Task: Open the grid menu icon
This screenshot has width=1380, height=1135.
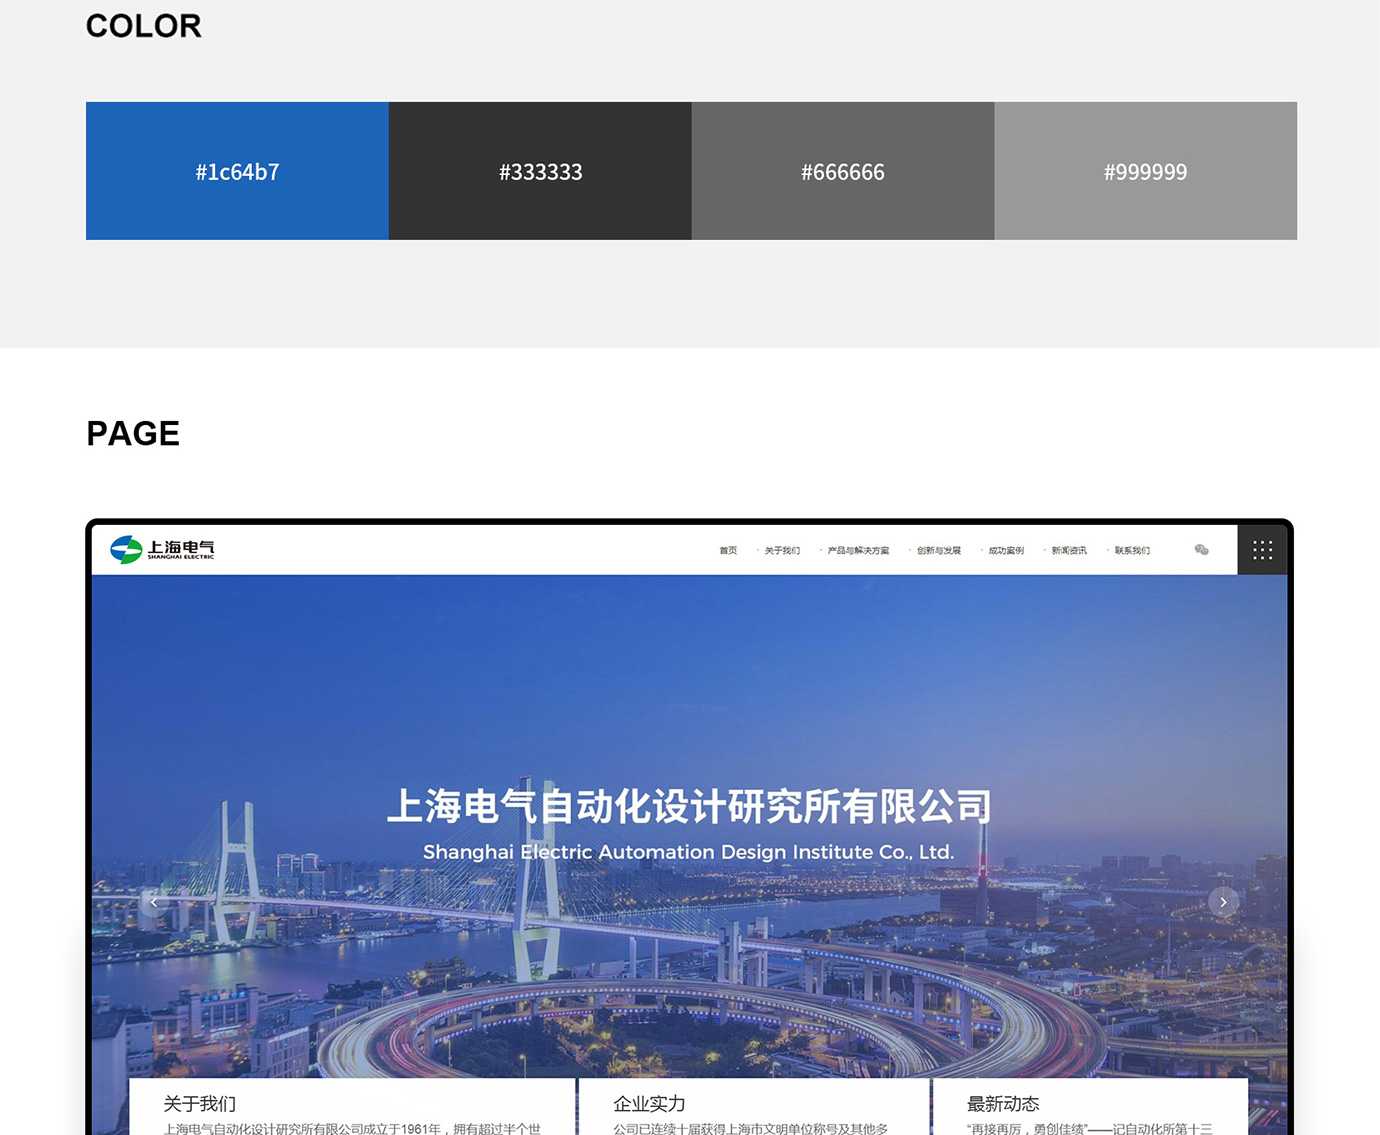Action: (x=1262, y=550)
